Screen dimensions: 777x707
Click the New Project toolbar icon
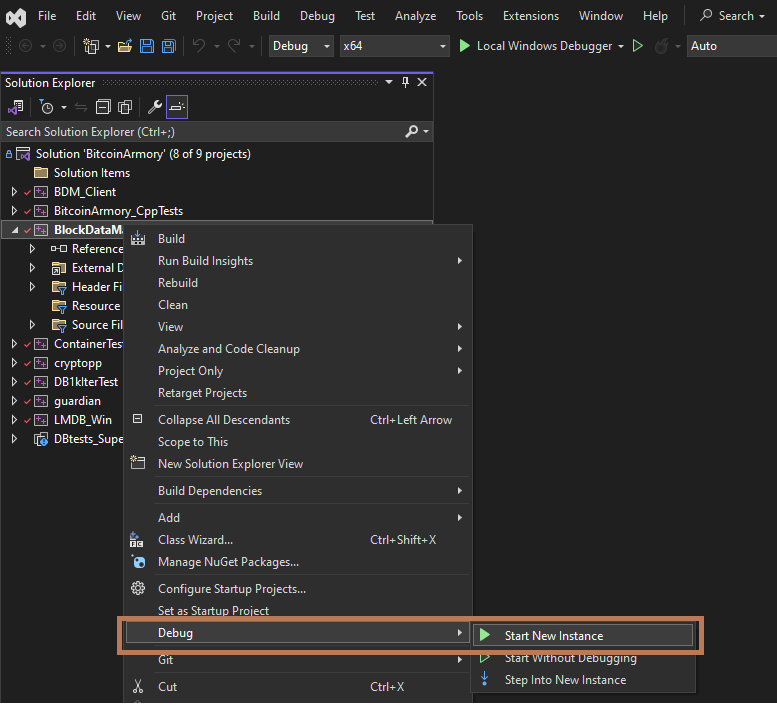pyautogui.click(x=91, y=46)
